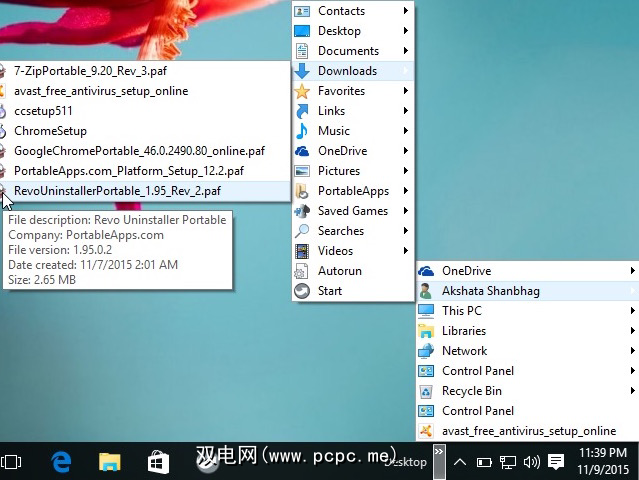This screenshot has width=639, height=480.
Task: Click the Recycle Bin icon
Action: pos(426,391)
